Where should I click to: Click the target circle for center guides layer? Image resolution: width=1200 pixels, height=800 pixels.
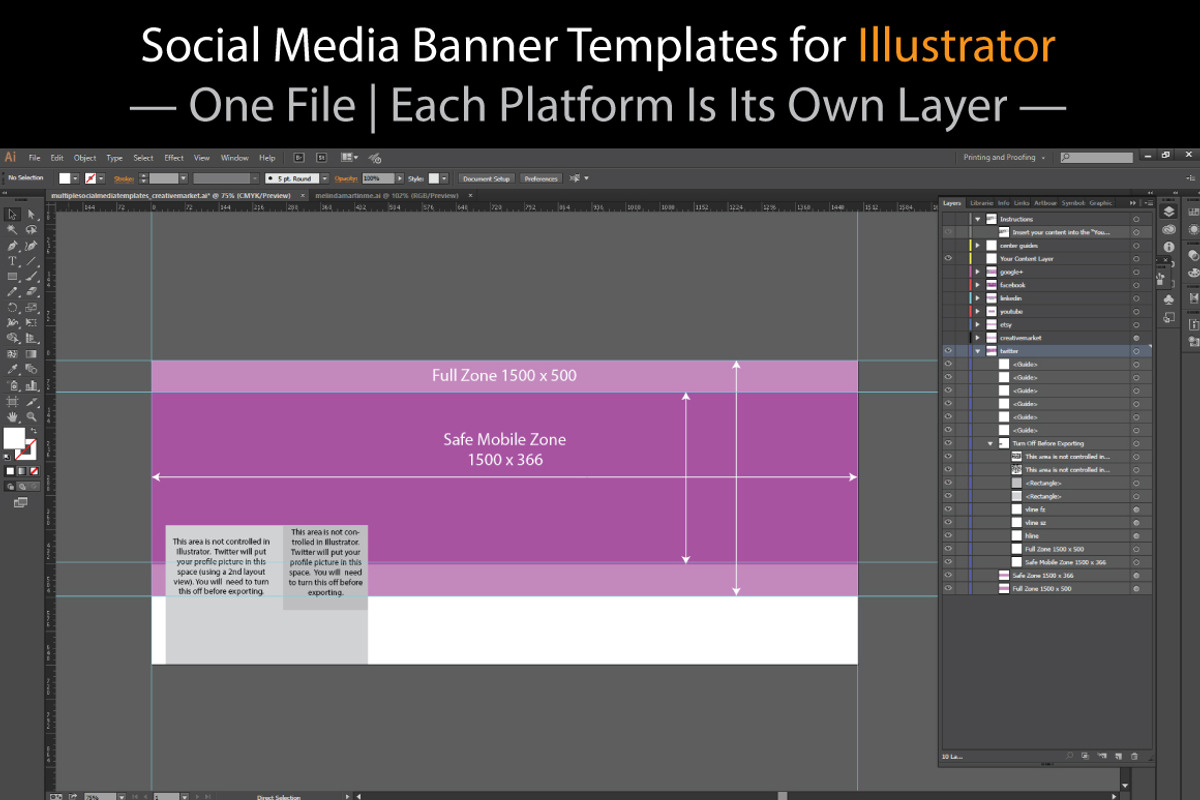[1136, 245]
